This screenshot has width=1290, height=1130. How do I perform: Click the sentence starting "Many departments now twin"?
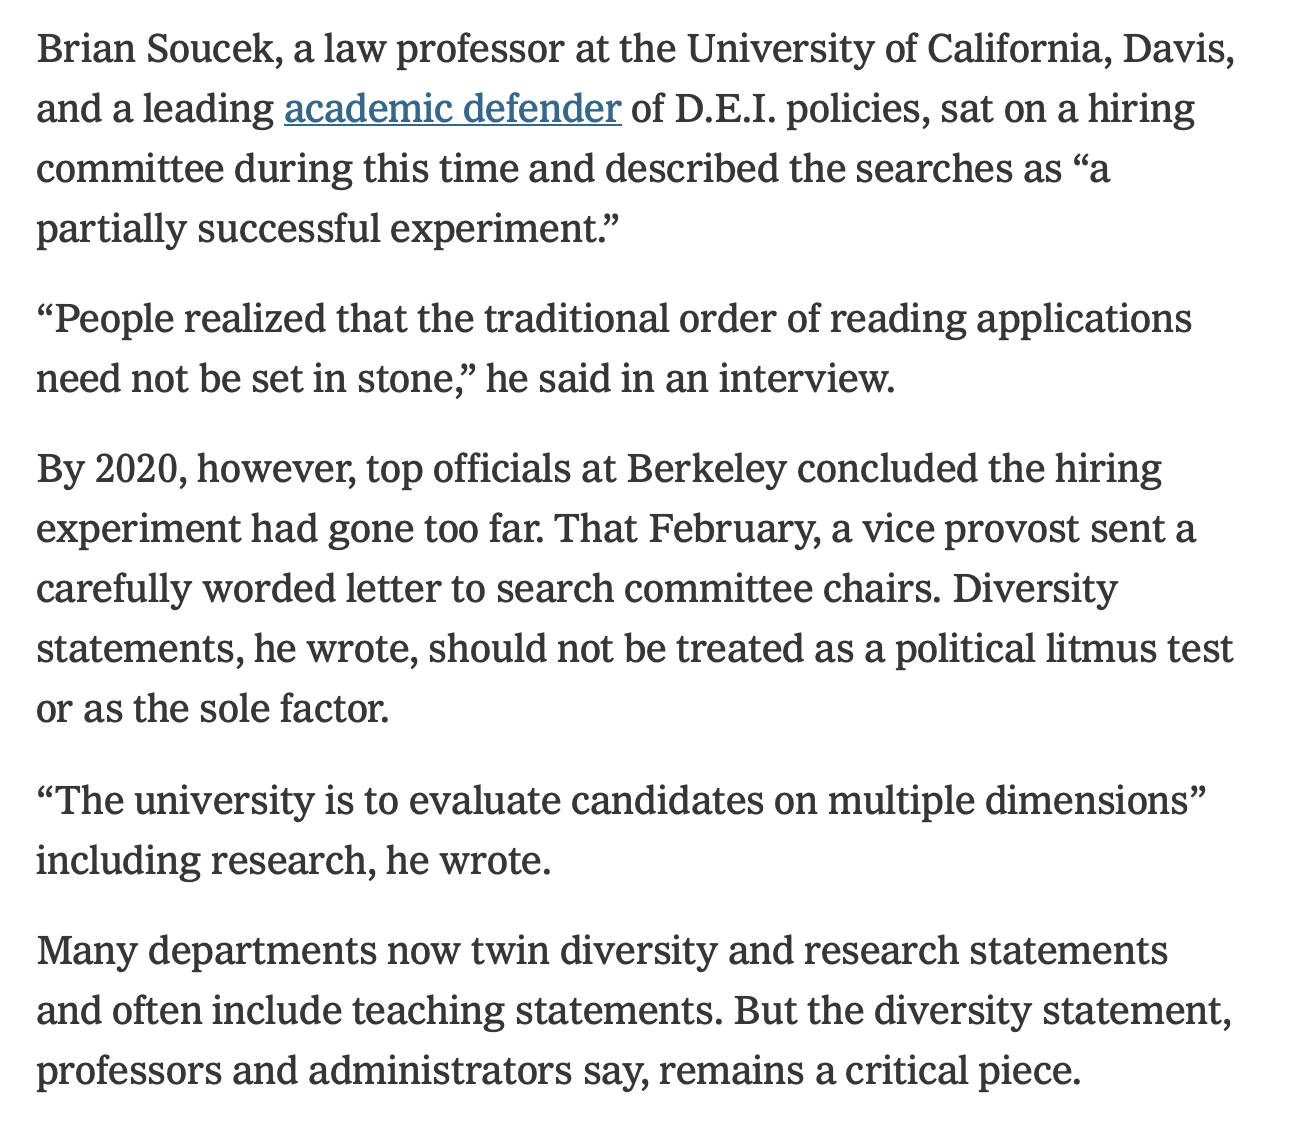coord(601,951)
